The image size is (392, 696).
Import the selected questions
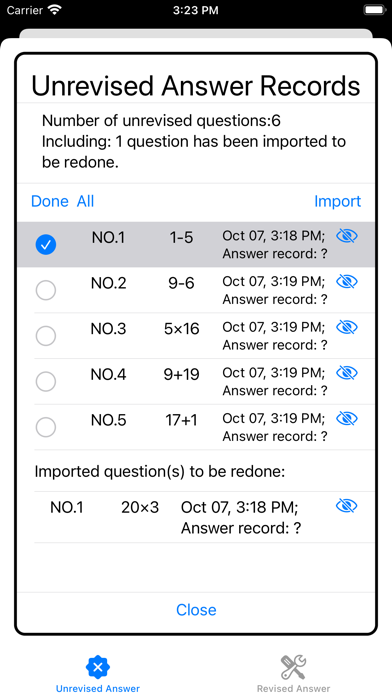(337, 202)
